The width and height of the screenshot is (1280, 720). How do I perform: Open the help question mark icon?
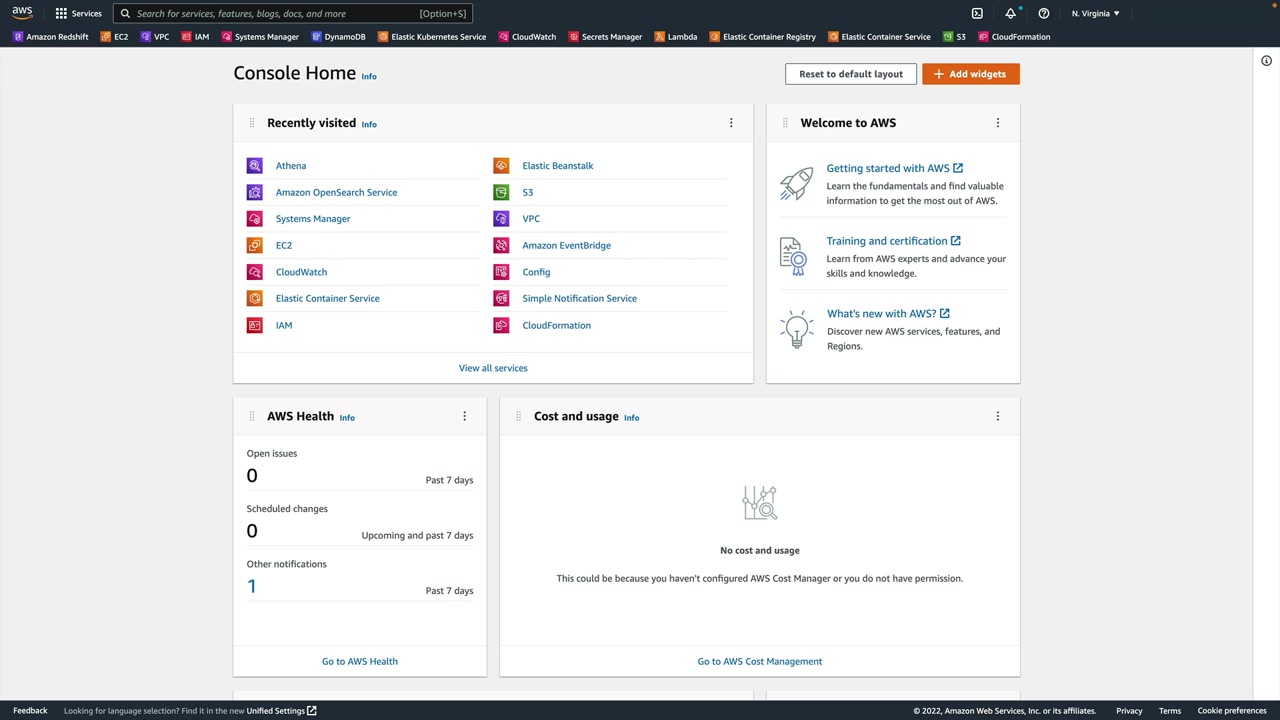[1044, 14]
